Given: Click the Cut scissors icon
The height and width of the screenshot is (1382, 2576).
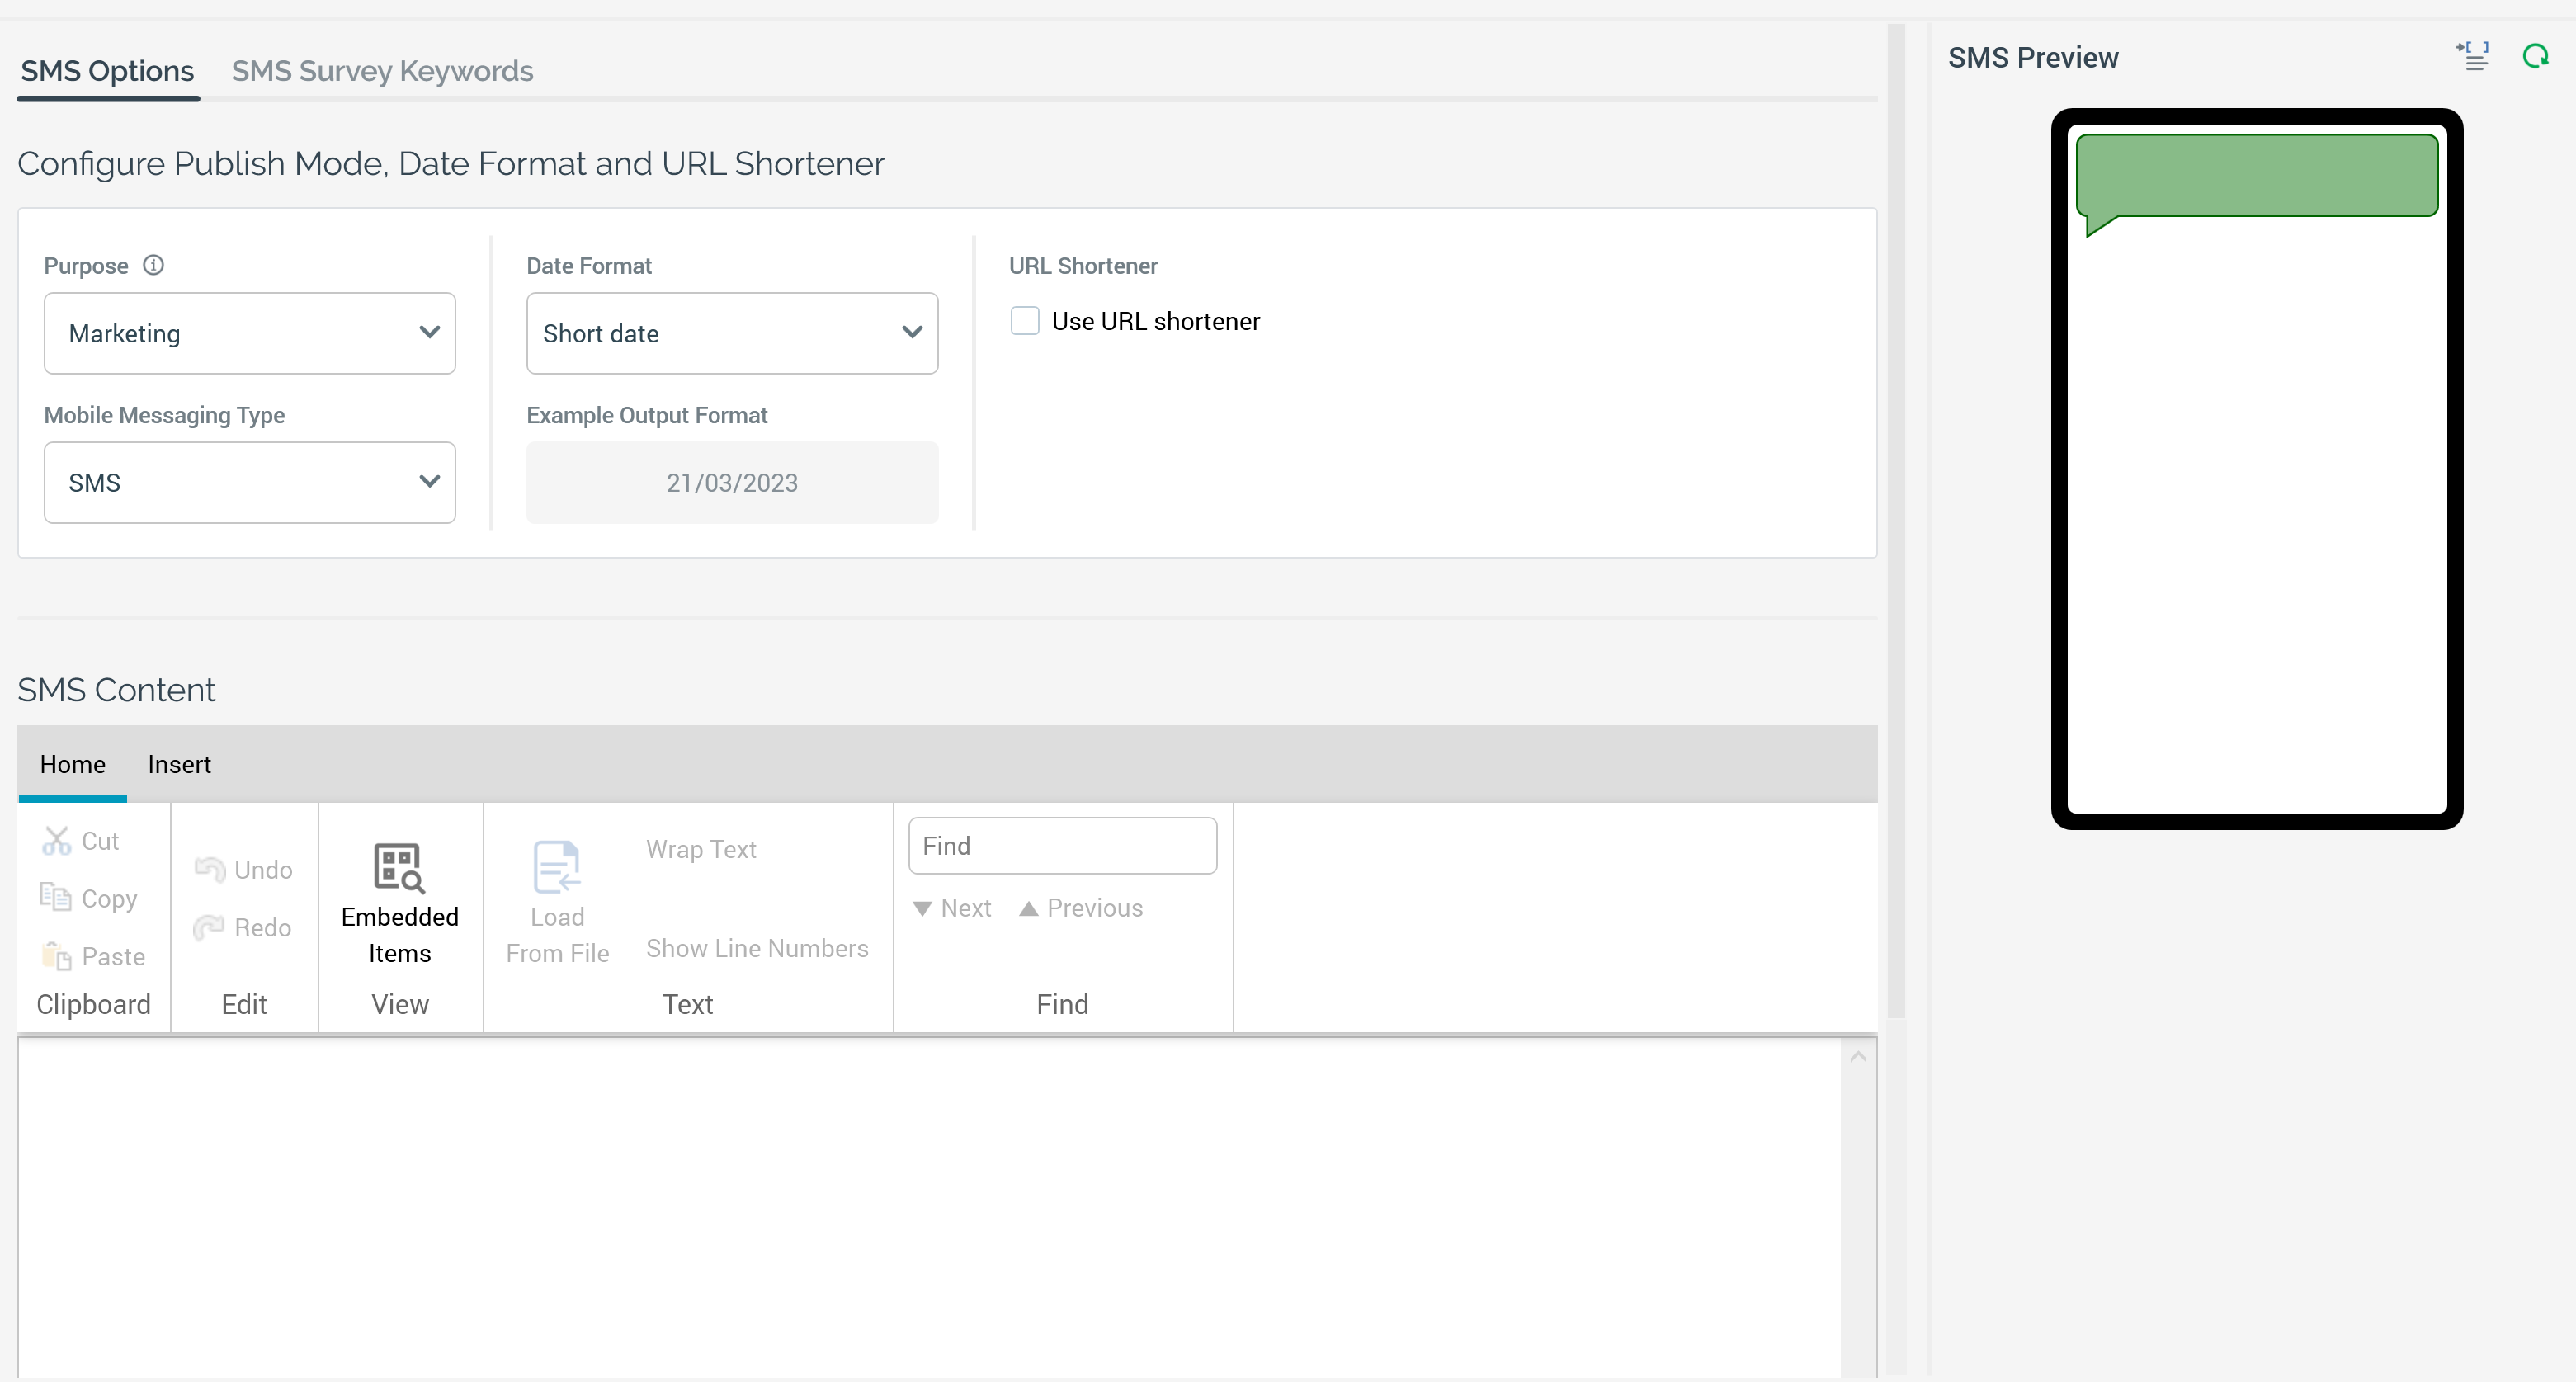Looking at the screenshot, I should point(56,841).
